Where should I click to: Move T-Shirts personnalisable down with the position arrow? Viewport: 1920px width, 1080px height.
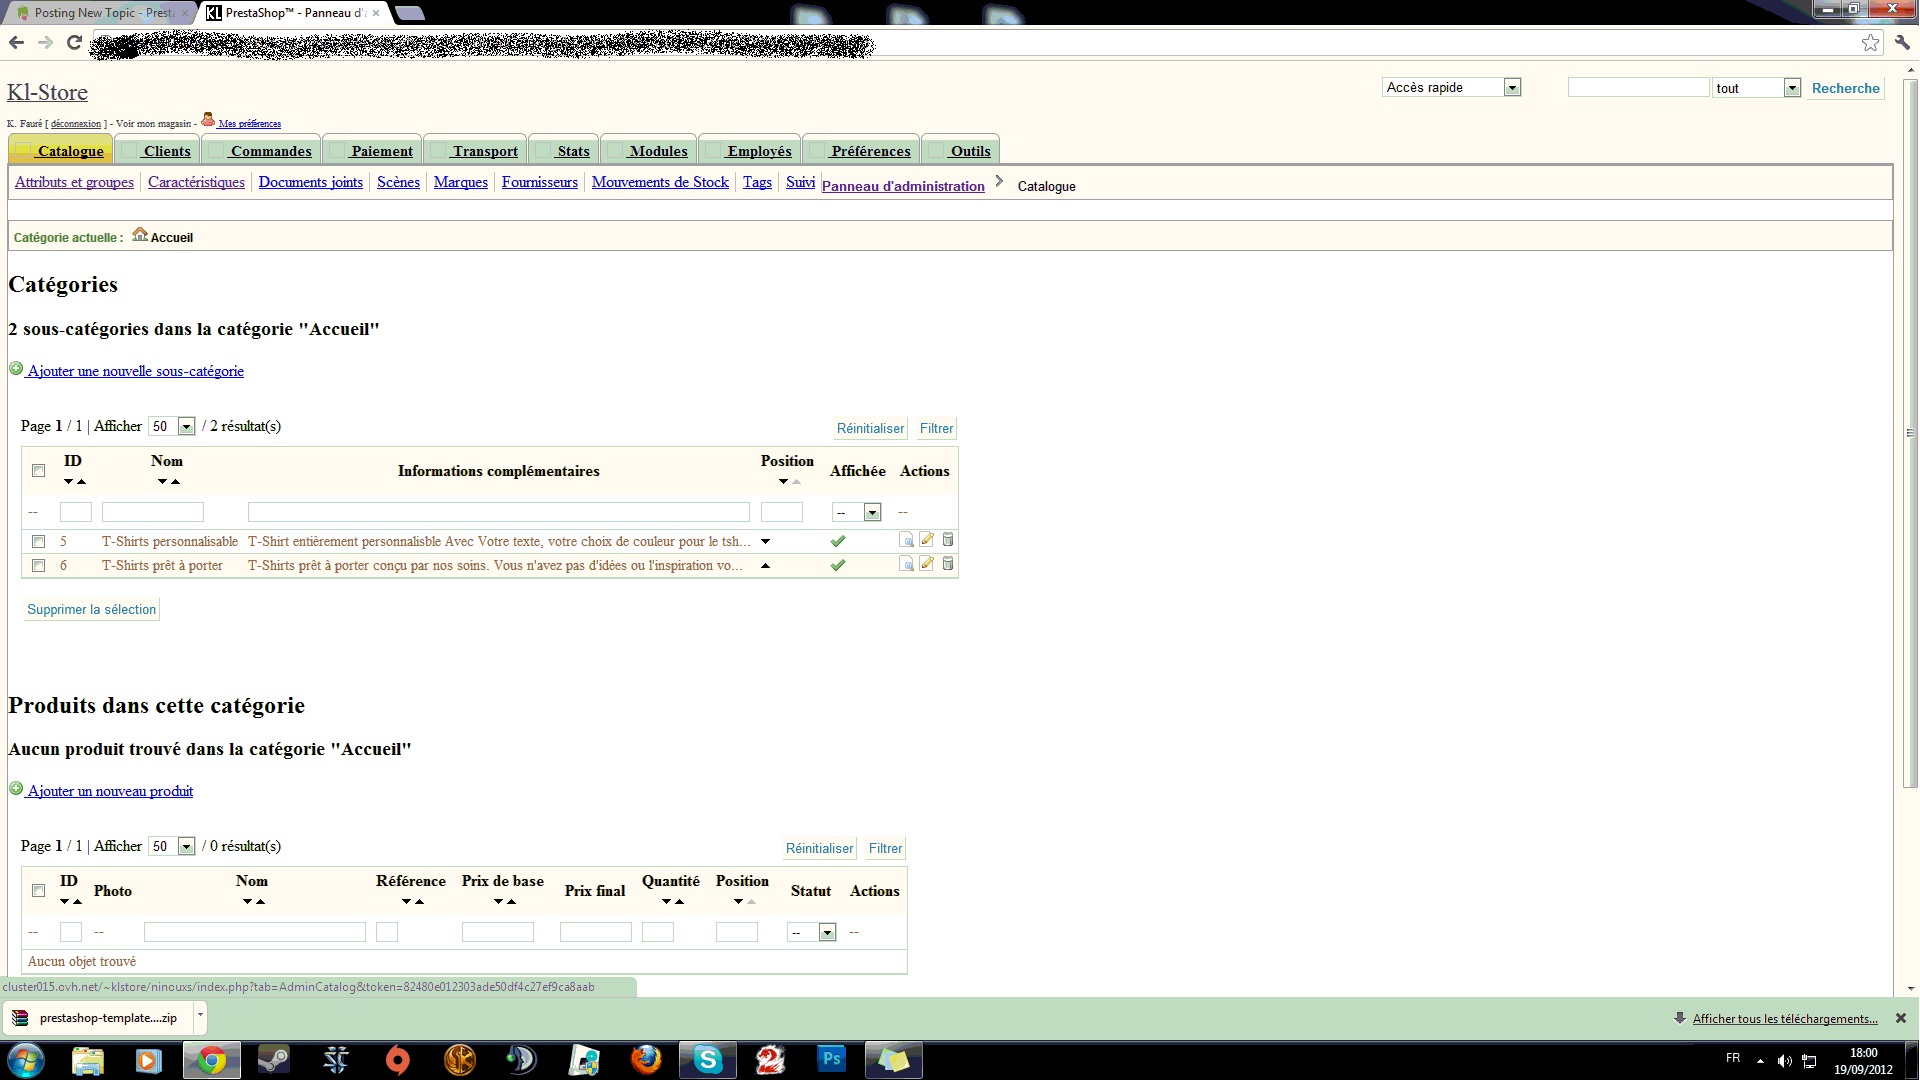pos(766,541)
